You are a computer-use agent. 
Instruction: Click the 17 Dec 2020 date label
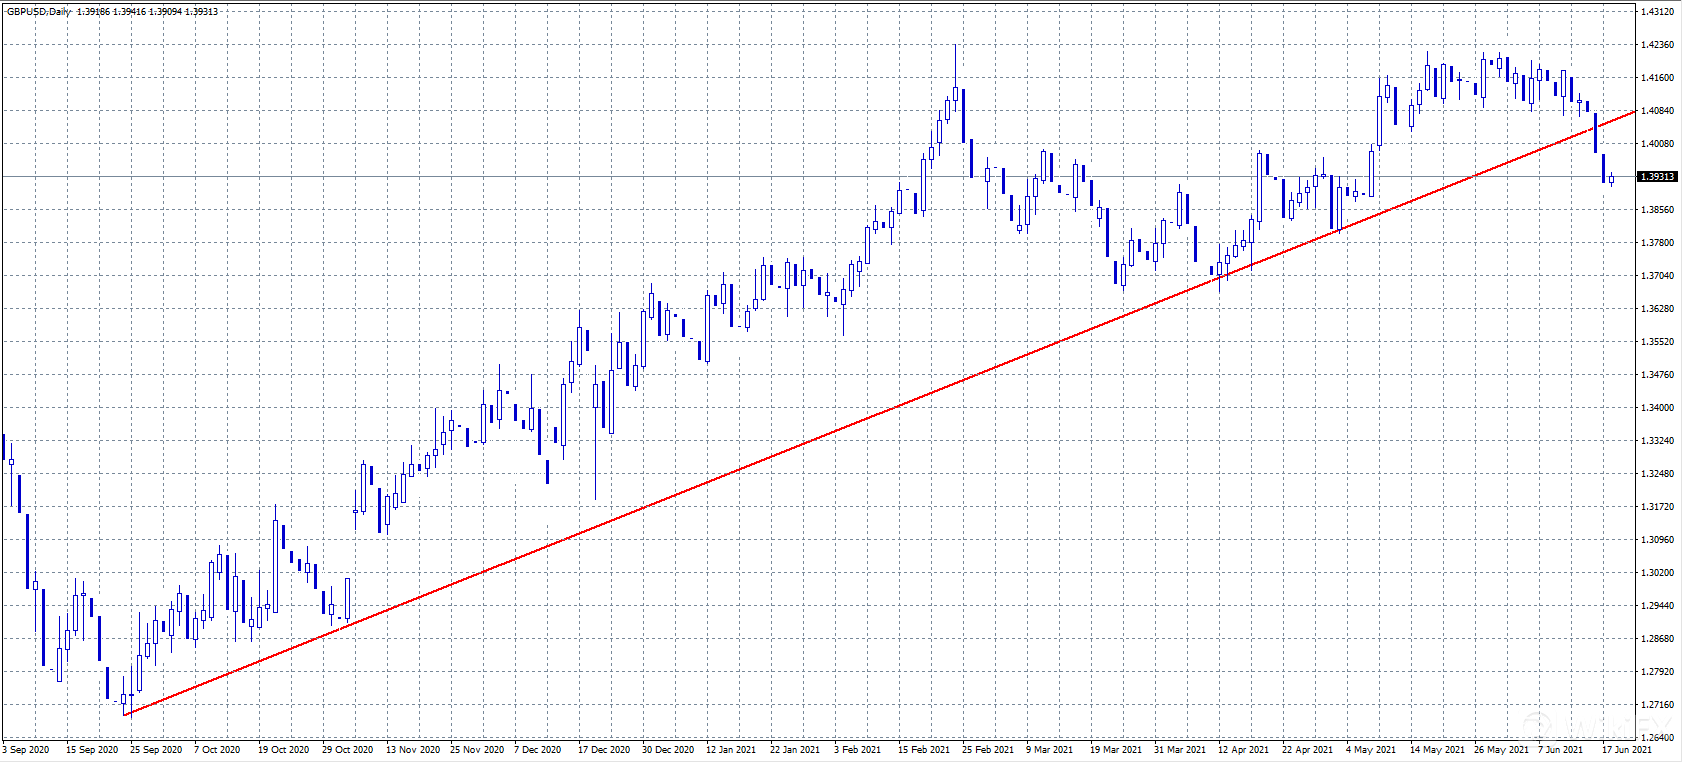[603, 750]
